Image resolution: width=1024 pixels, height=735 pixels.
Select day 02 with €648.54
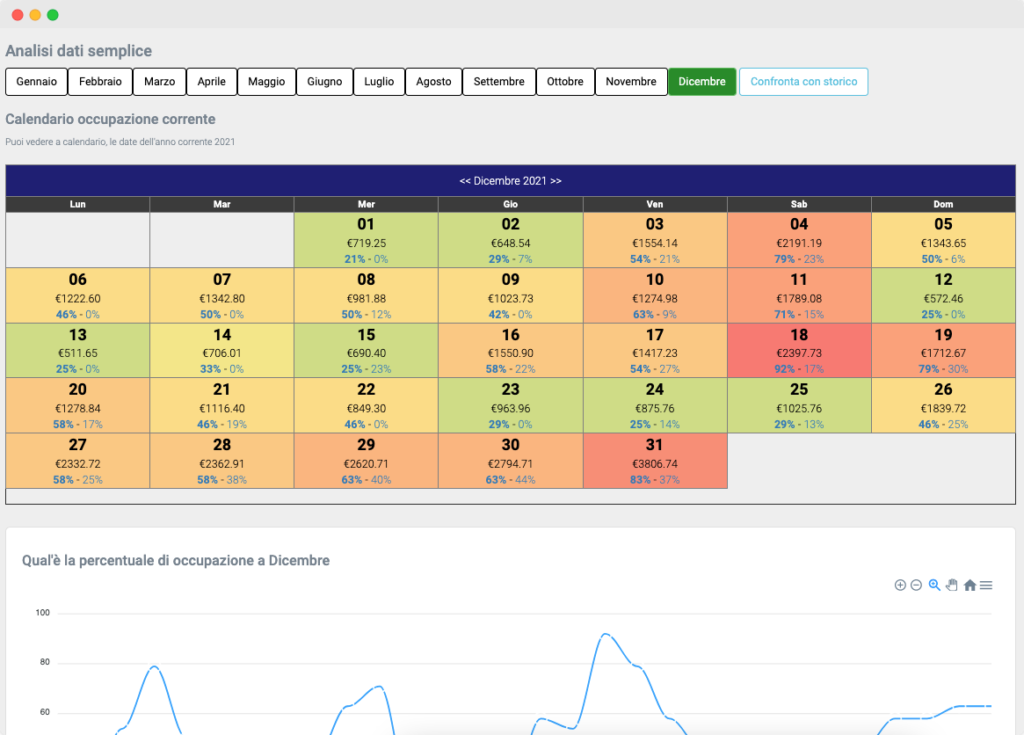510,240
